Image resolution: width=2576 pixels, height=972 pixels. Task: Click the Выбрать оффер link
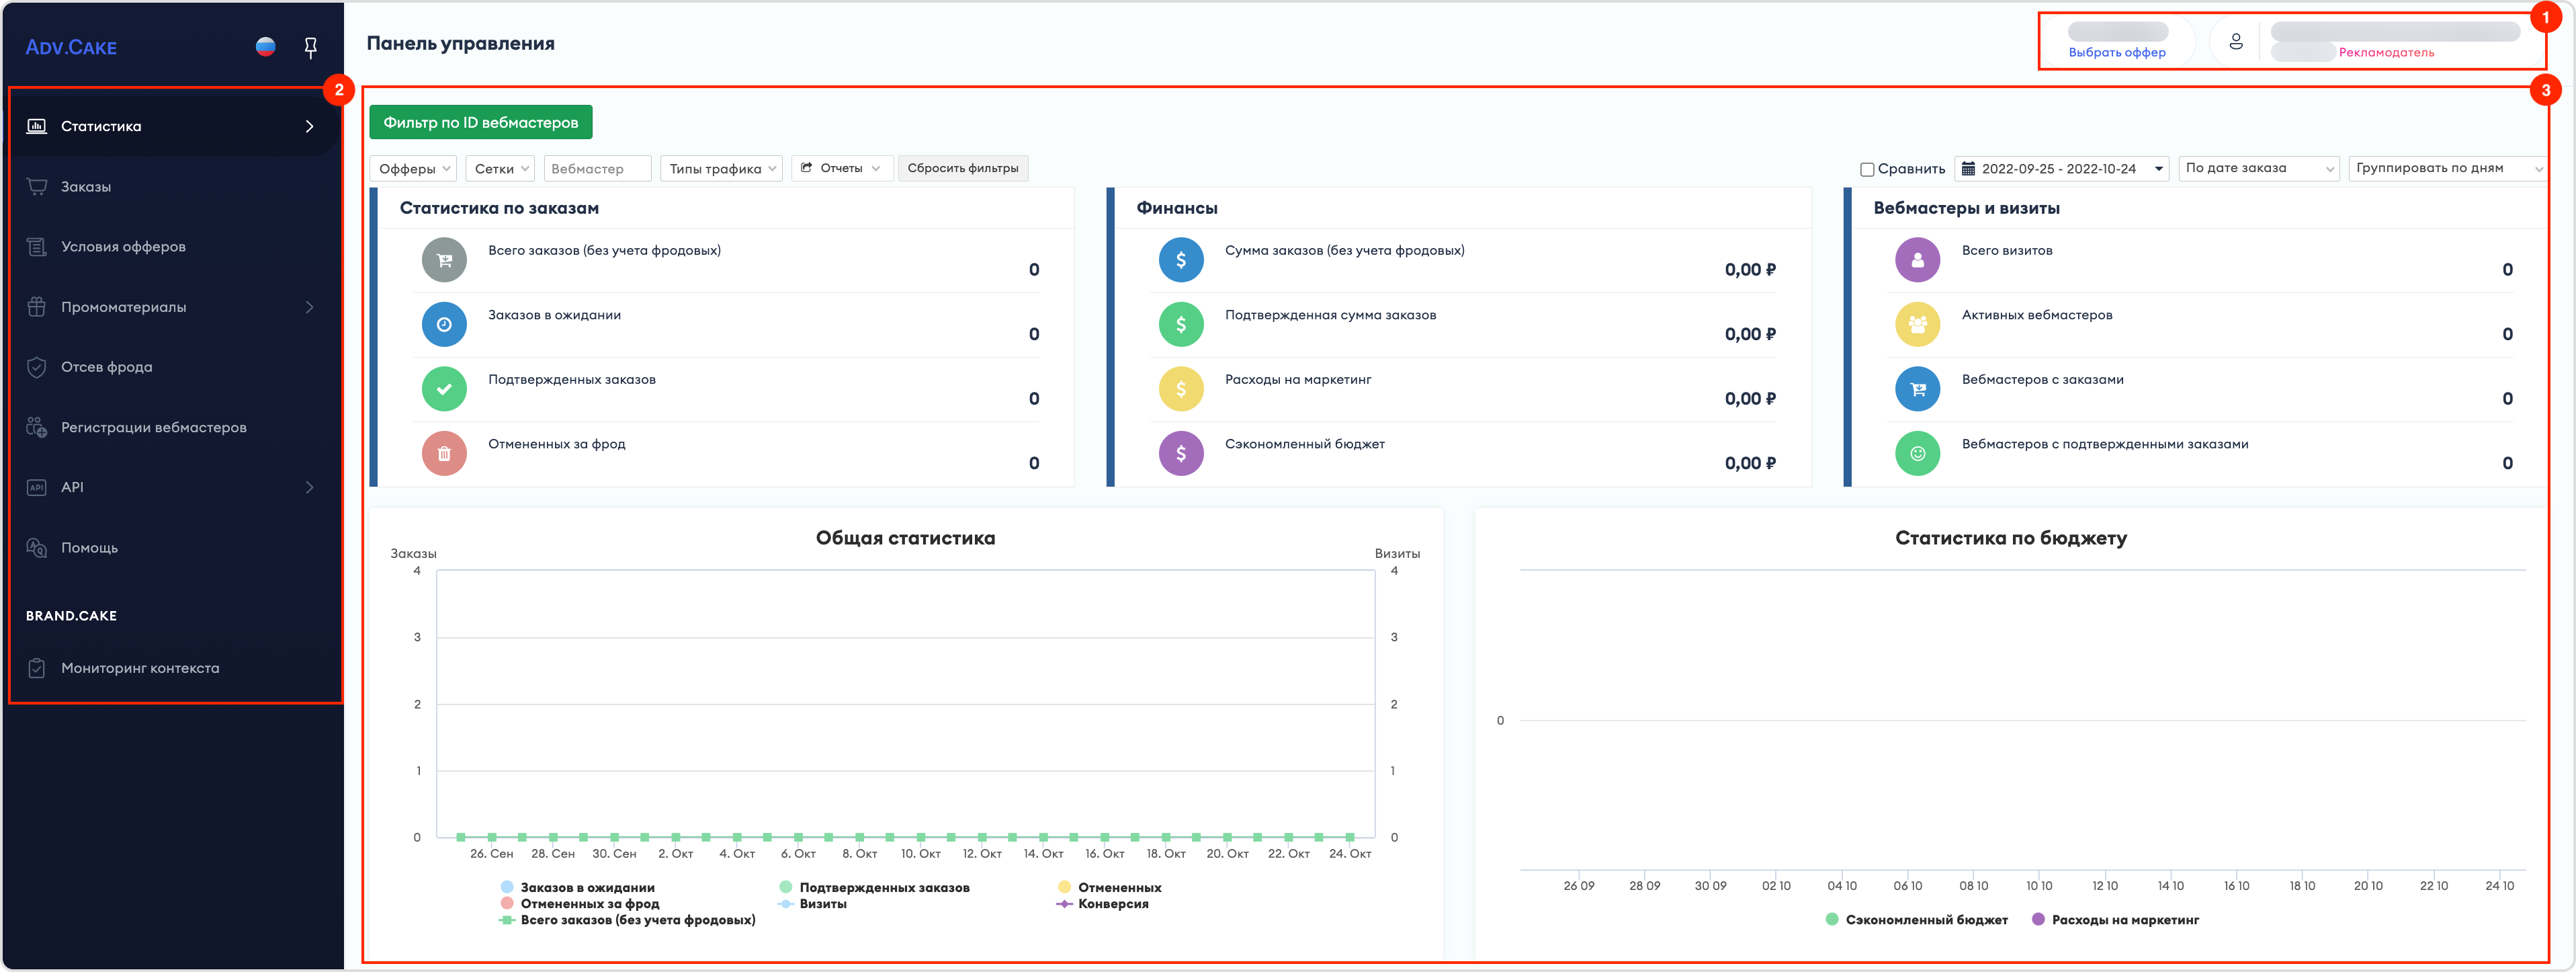2117,52
